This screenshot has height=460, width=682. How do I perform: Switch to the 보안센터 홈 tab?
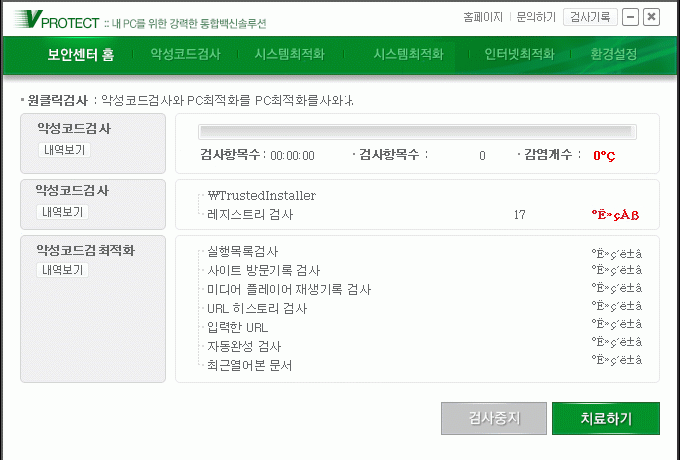point(80,54)
